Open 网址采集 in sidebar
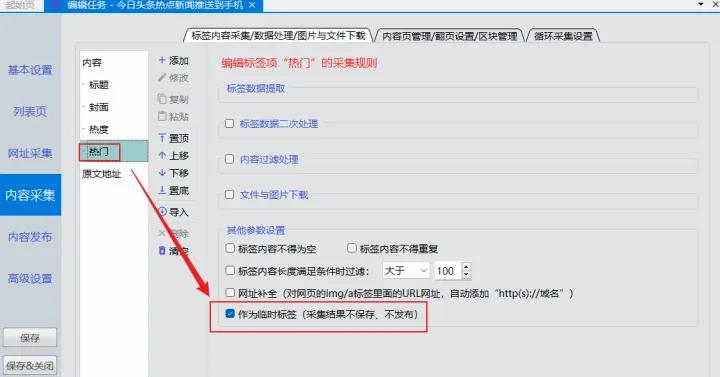720x377 pixels. coord(30,153)
